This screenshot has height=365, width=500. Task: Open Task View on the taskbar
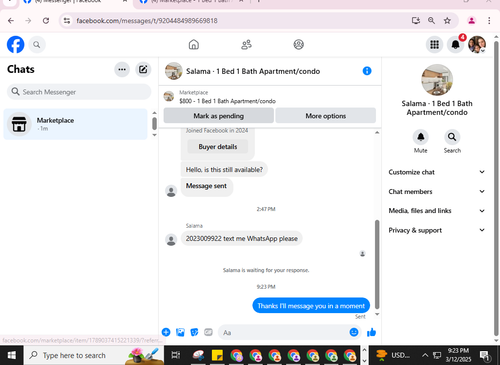coord(176,355)
